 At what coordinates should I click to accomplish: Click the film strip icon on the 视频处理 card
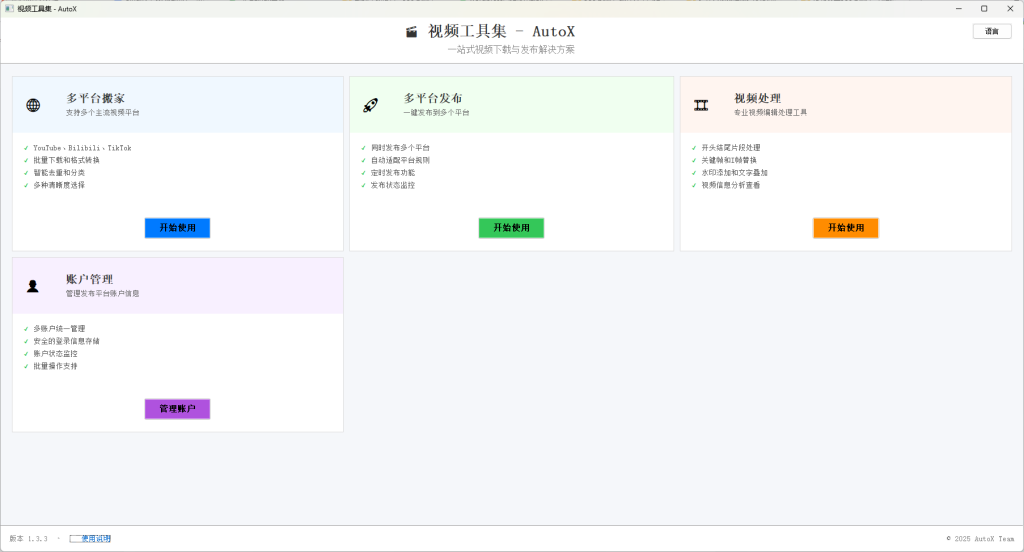701,105
